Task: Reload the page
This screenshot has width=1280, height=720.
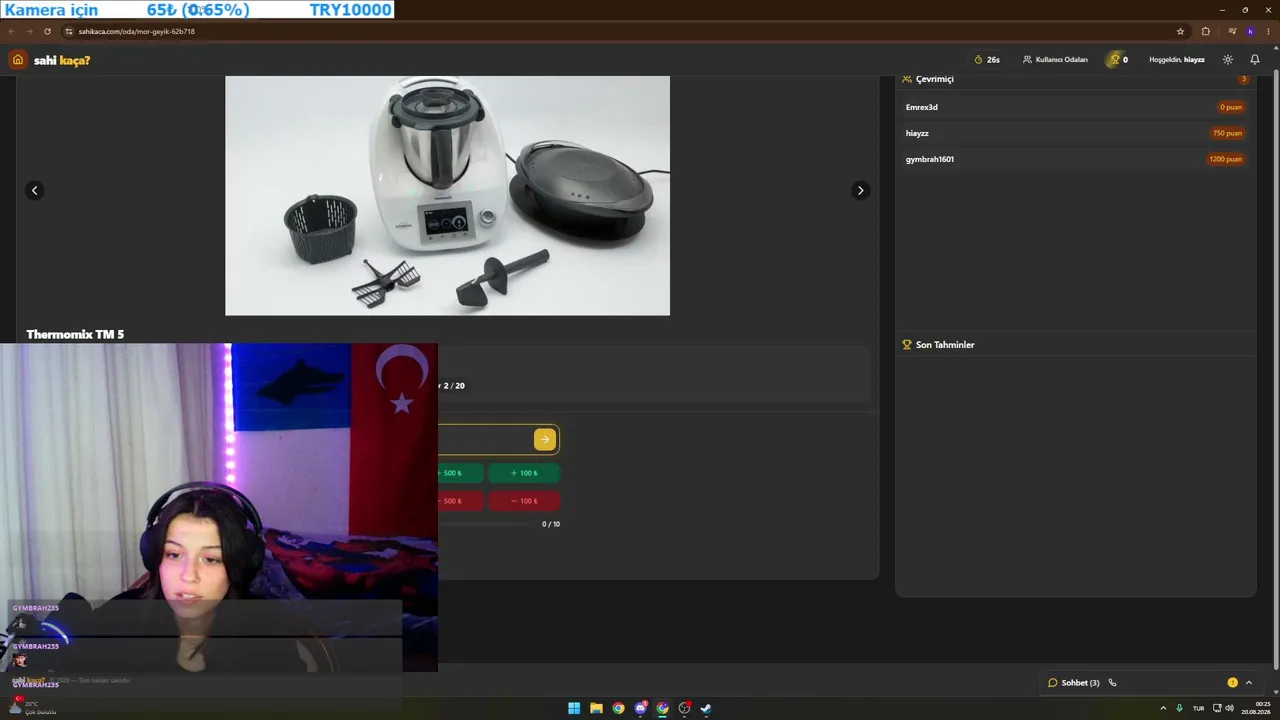Action: (47, 31)
